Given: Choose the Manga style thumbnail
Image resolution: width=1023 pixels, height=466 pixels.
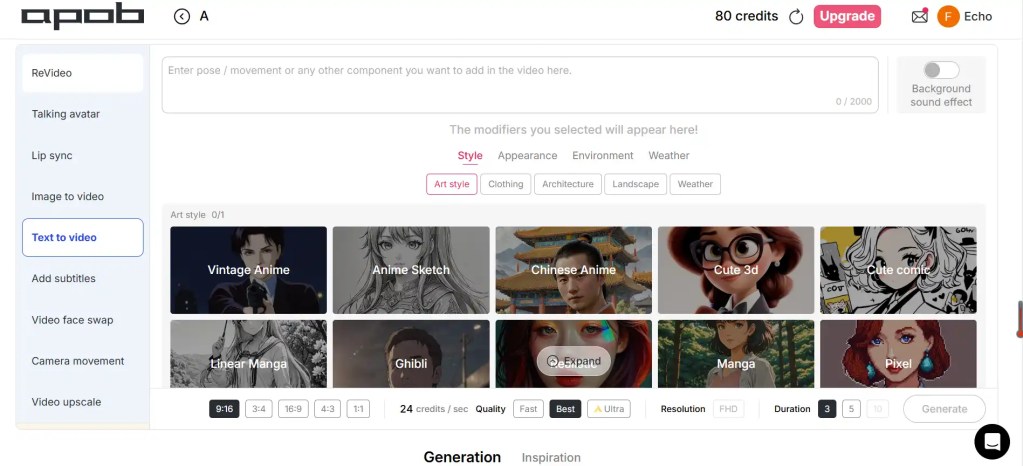Looking at the screenshot, I should [x=736, y=354].
